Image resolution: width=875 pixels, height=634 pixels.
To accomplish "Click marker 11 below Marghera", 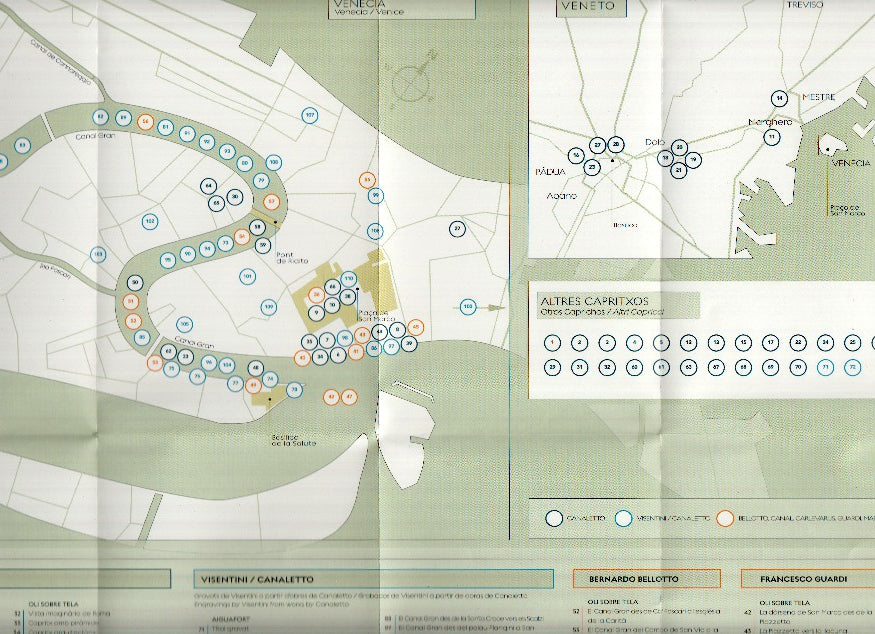I will pos(772,136).
